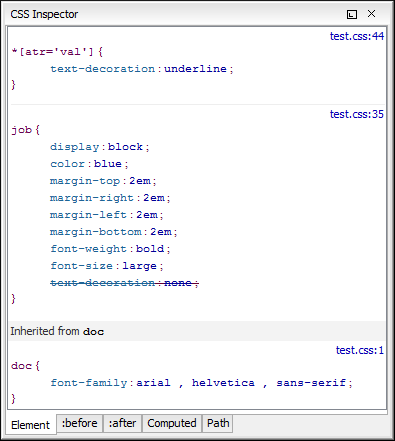Image resolution: width=395 pixels, height=441 pixels.
Task: Open the test.css:35 source link
Action: coord(357,114)
